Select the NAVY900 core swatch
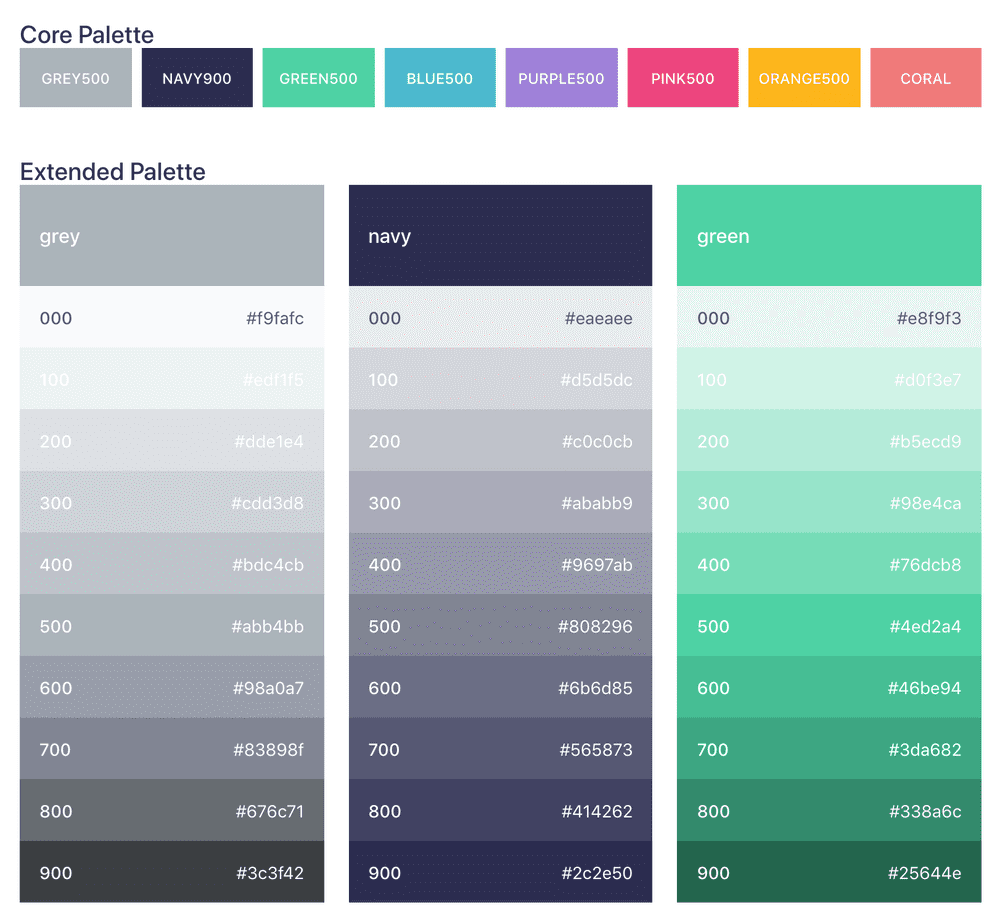This screenshot has height=916, width=1000. coord(197,78)
